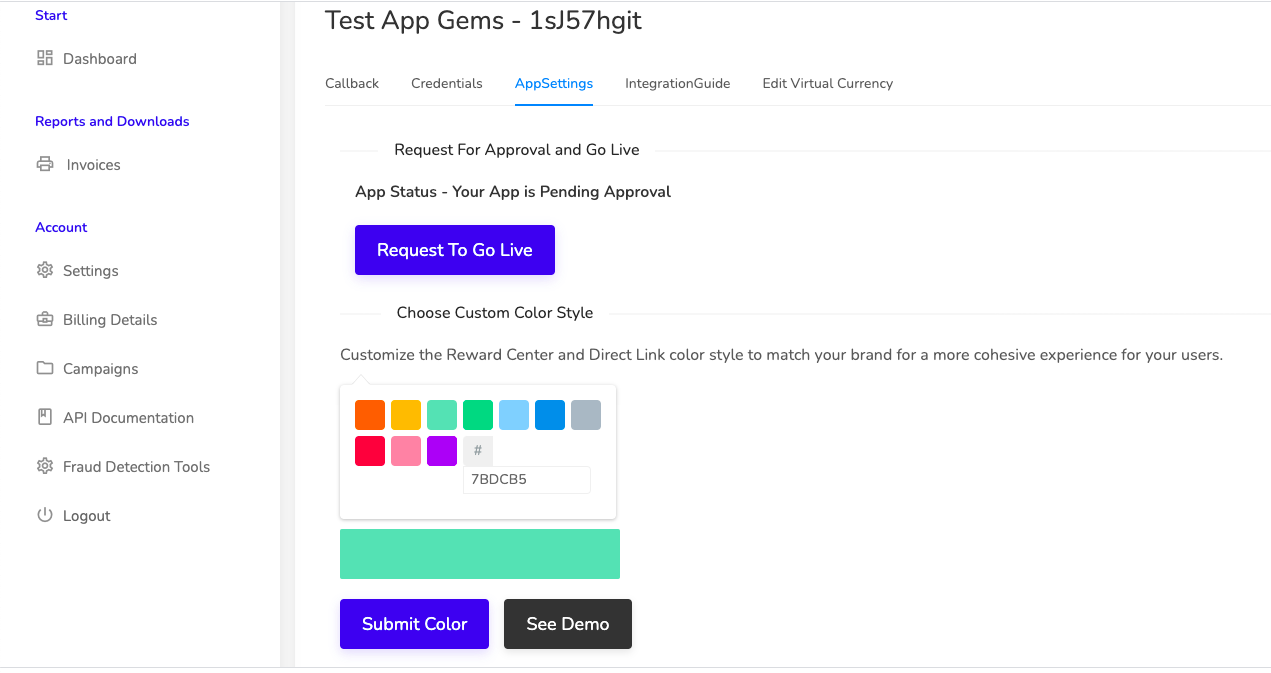Select the gray color swatch
The image size is (1271, 673).
(586, 415)
